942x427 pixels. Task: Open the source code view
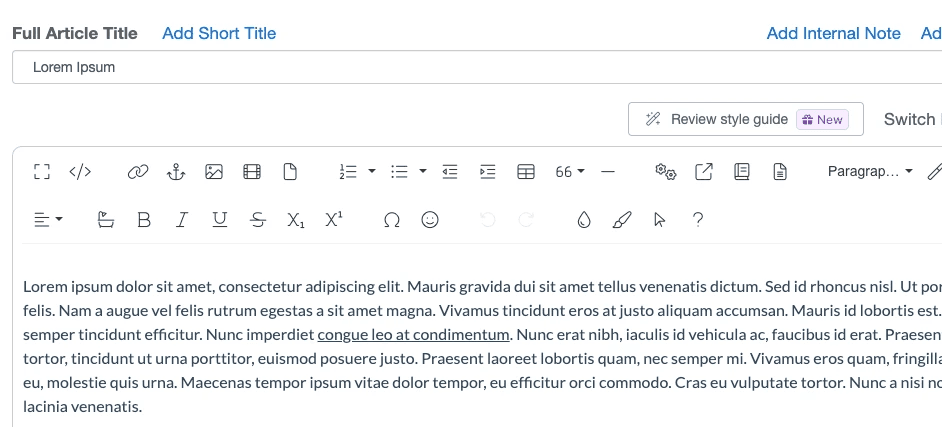80,172
